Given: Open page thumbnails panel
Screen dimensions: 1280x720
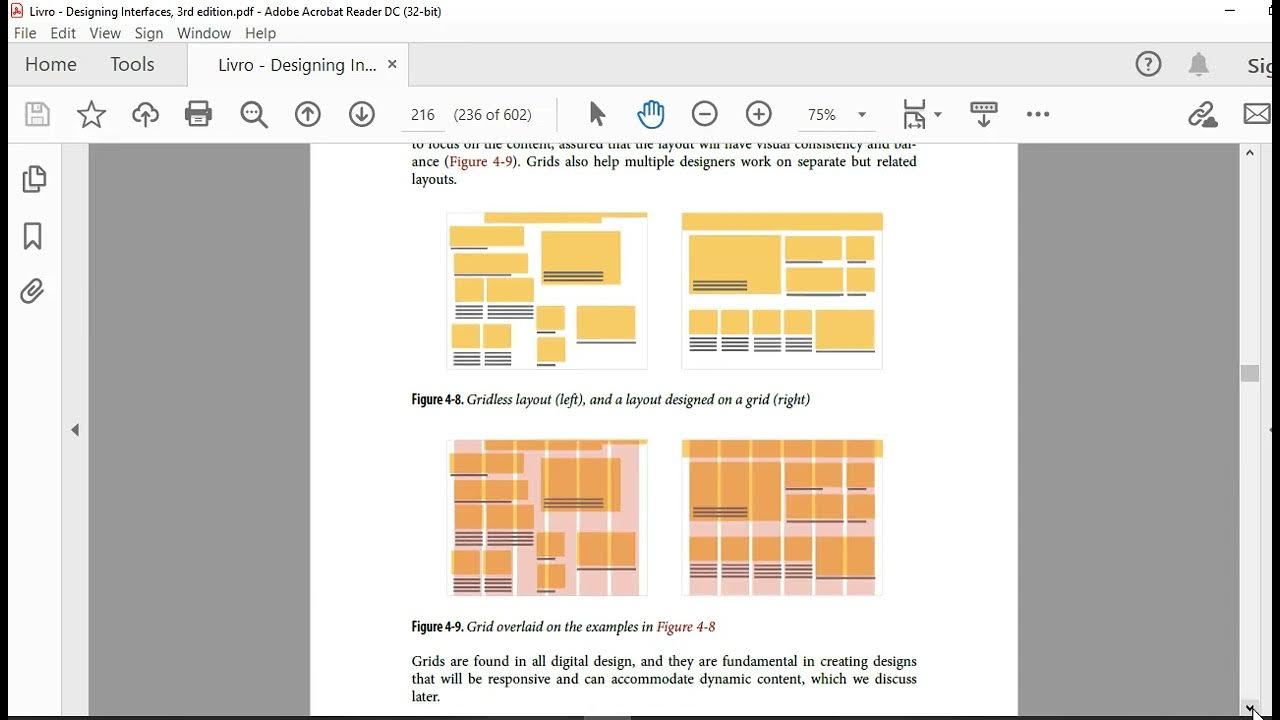Looking at the screenshot, I should [34, 179].
